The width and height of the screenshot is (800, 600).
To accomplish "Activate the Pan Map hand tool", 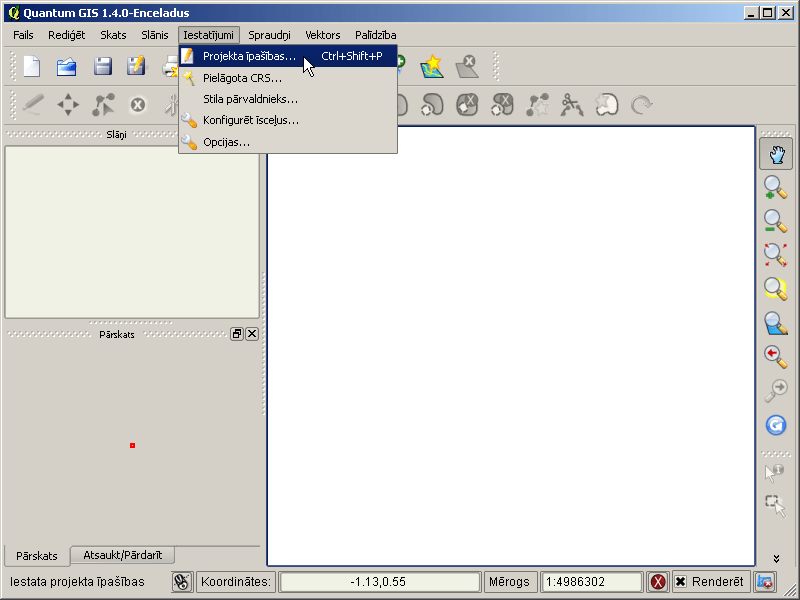I will coord(776,154).
